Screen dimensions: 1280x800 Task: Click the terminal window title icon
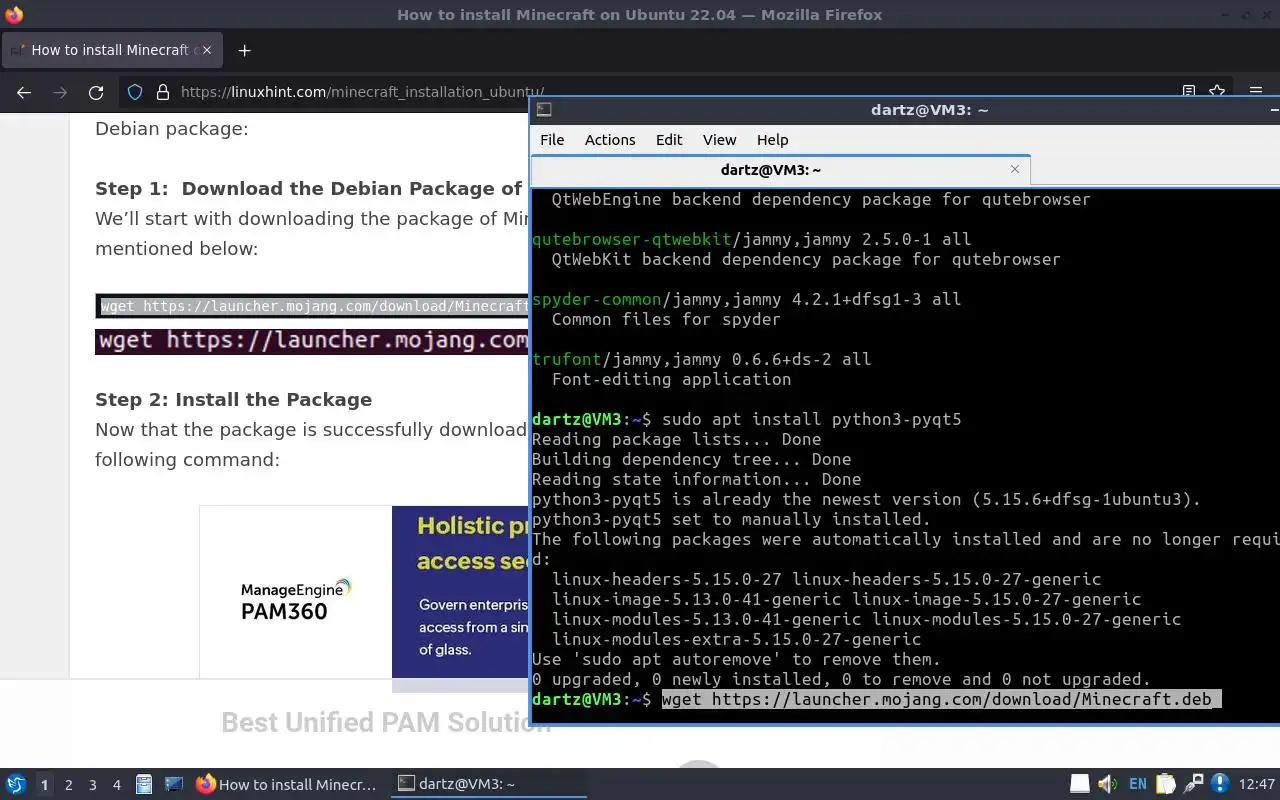pos(544,110)
